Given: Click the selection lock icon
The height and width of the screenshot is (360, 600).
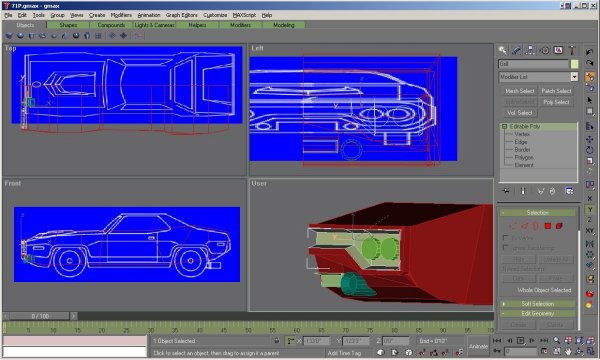Looking at the screenshot, I should pyautogui.click(x=277, y=340).
